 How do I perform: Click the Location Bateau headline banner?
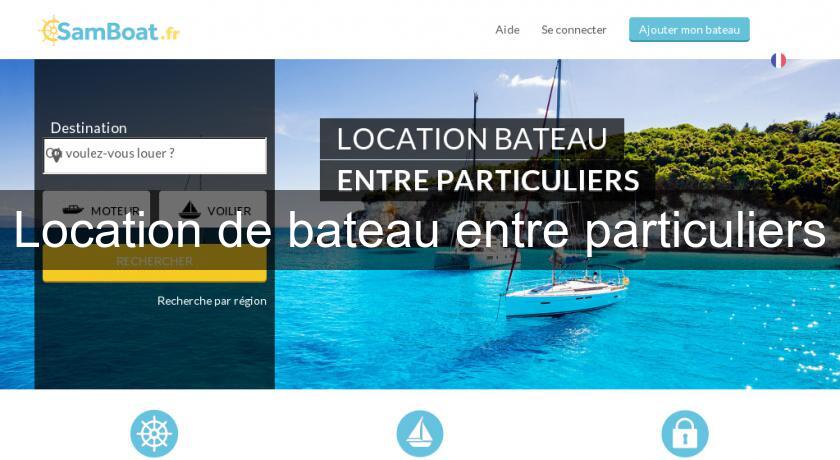[x=472, y=139]
